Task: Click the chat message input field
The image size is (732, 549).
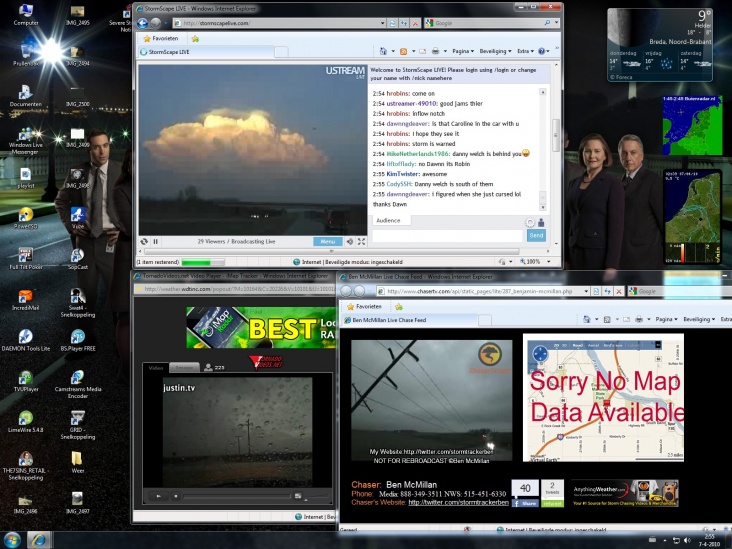Action: coord(447,235)
